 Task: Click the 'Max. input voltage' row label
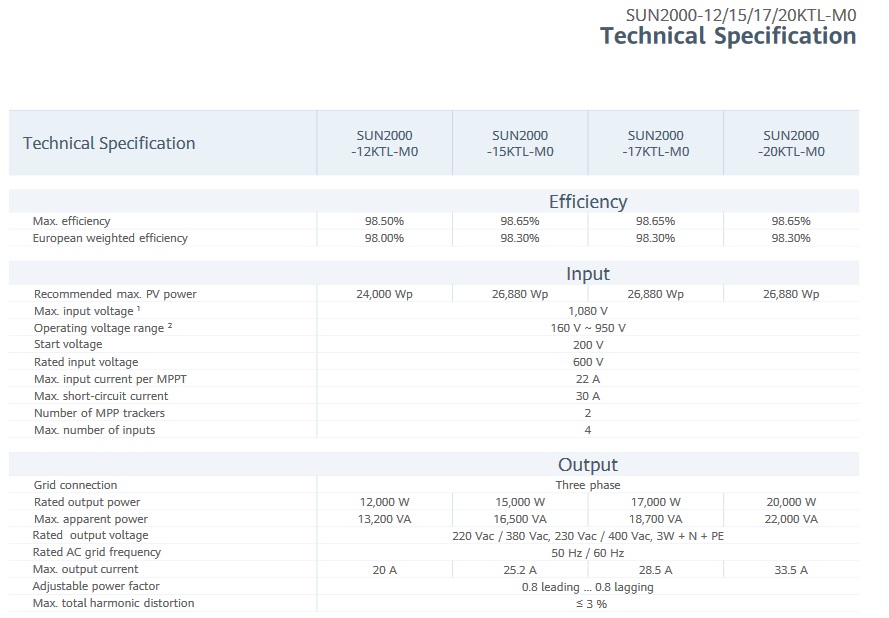tap(87, 311)
